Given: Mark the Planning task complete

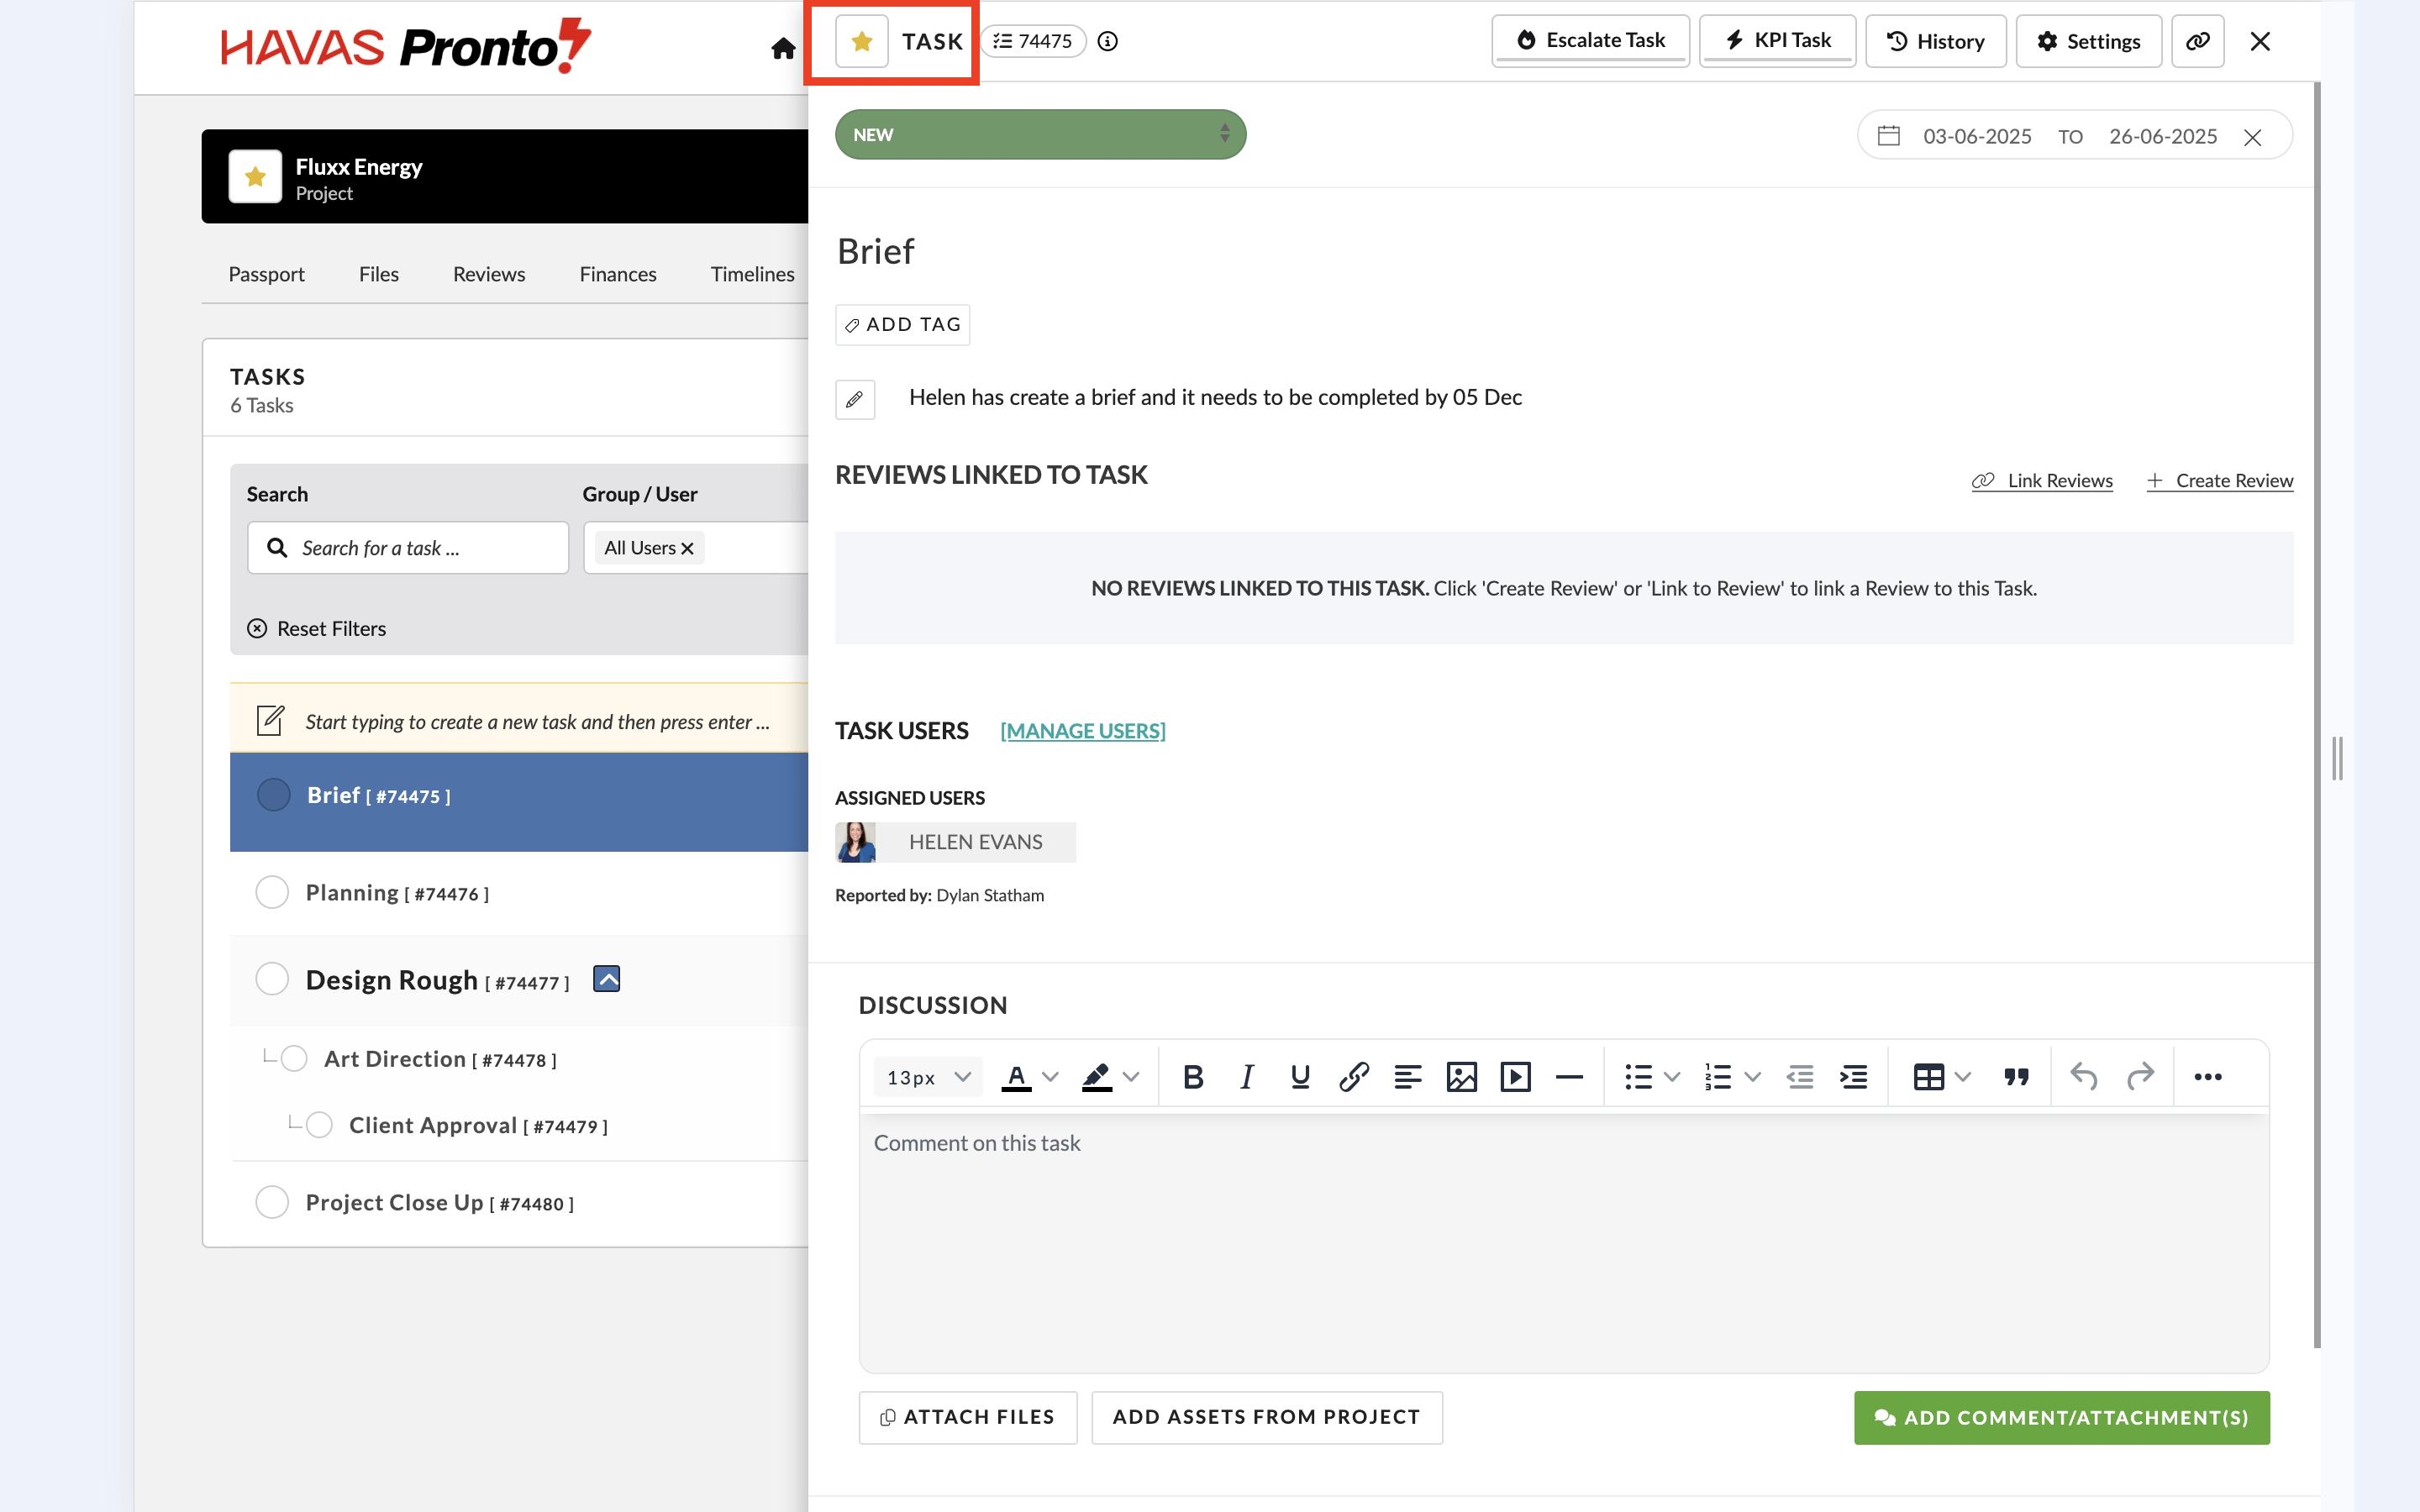Looking at the screenshot, I should (x=272, y=892).
